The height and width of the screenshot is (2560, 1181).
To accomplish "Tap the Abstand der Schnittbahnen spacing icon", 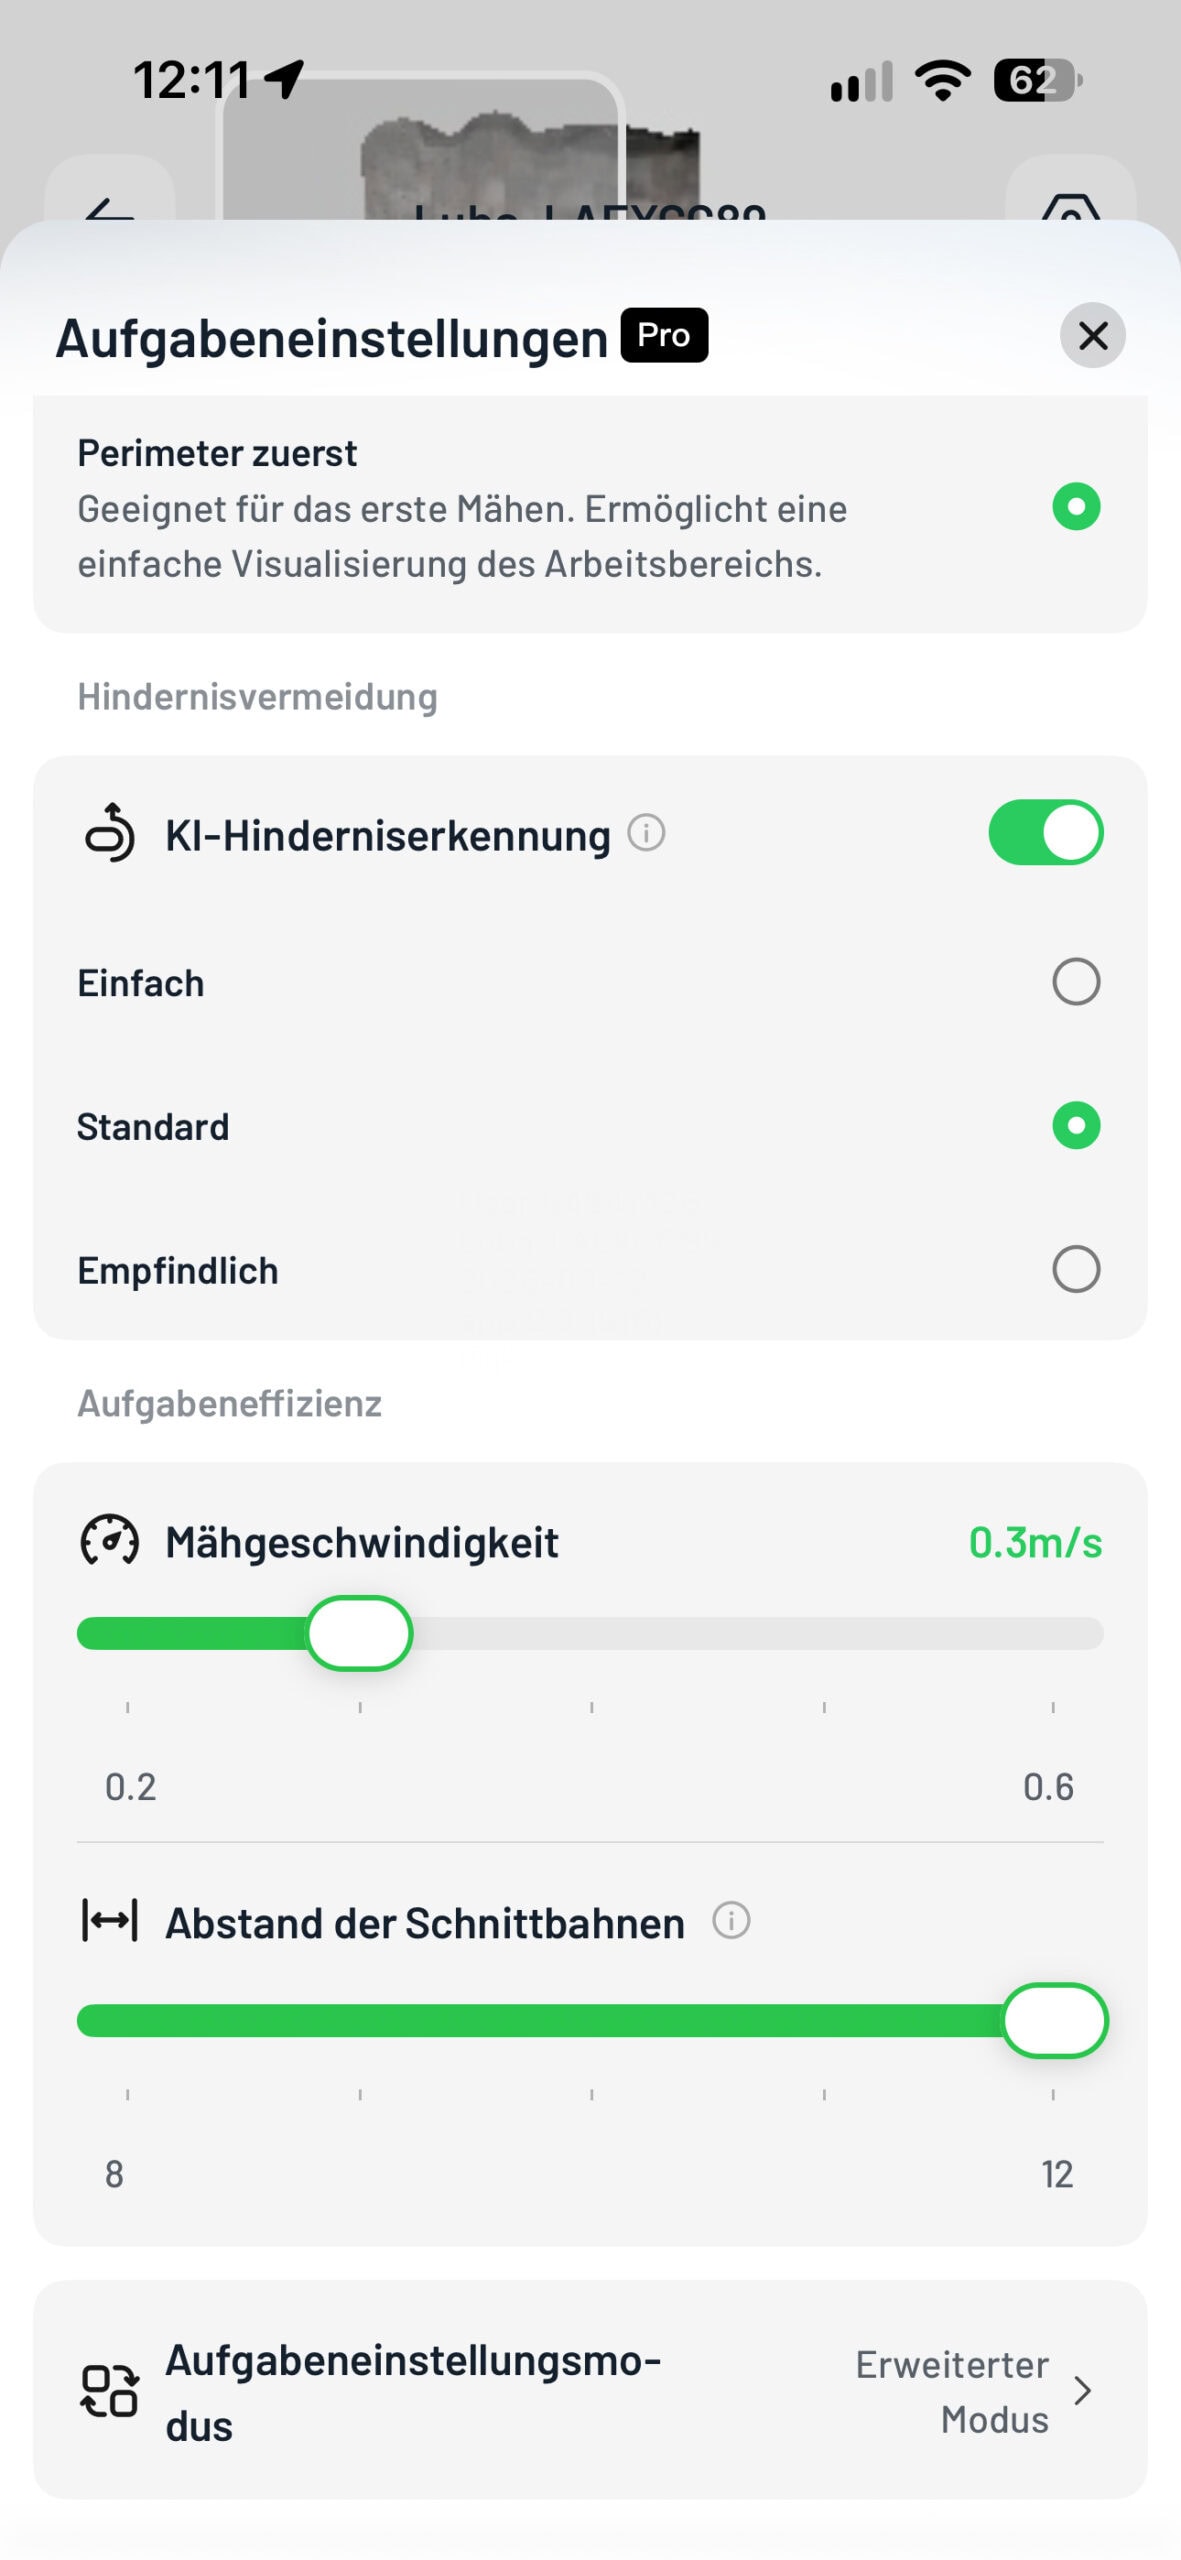I will pos(109,1921).
